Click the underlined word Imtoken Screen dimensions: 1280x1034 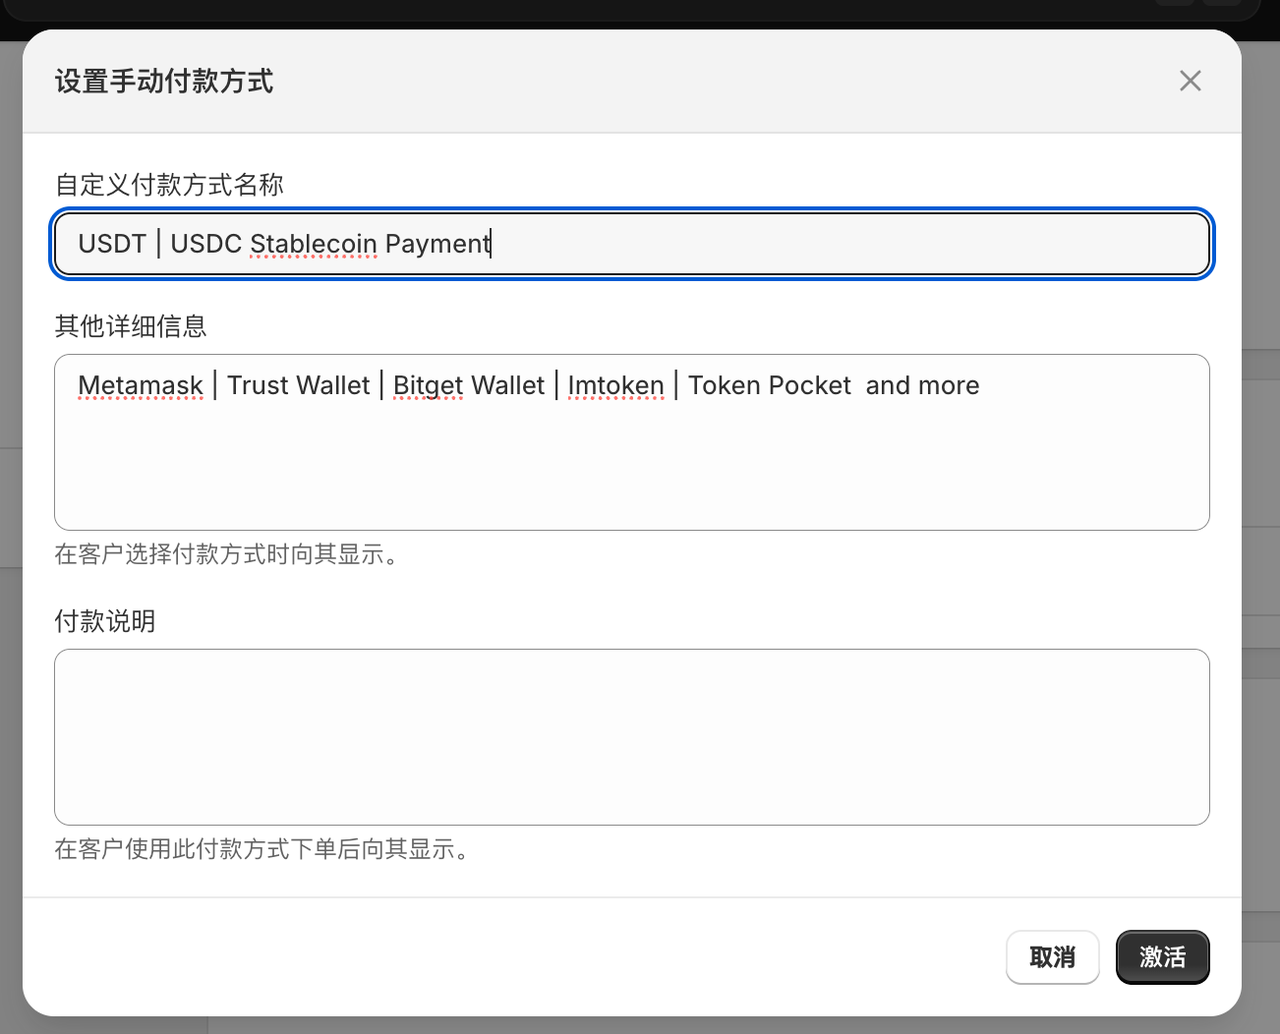tap(615, 386)
